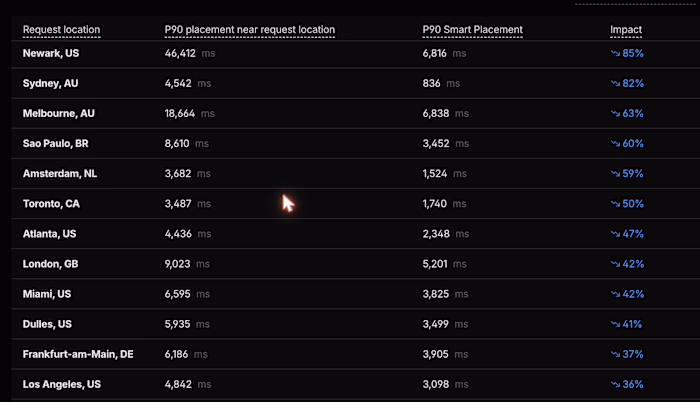The height and width of the screenshot is (402, 700).
Task: Click P90 placement near request location header
Action: tap(250, 29)
